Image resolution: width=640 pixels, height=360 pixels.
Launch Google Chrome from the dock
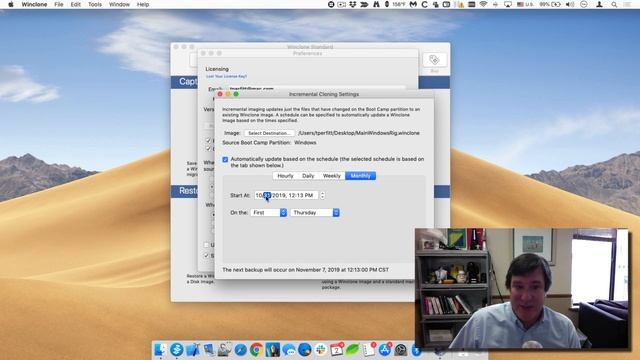[x=256, y=350]
